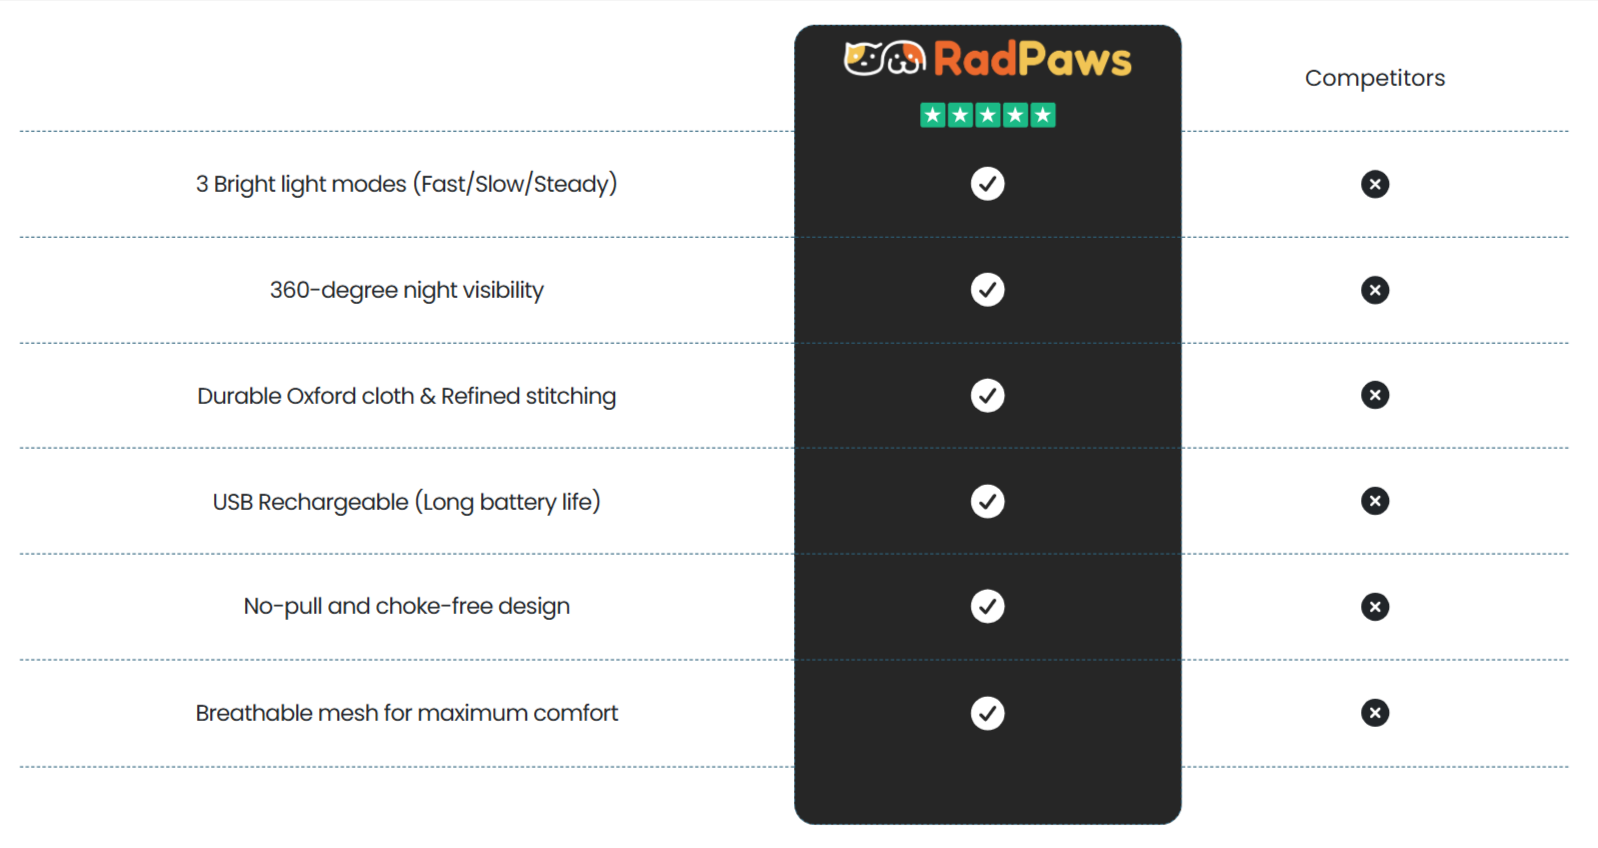
Task: Click the green five-star rating badge
Action: pos(987,115)
